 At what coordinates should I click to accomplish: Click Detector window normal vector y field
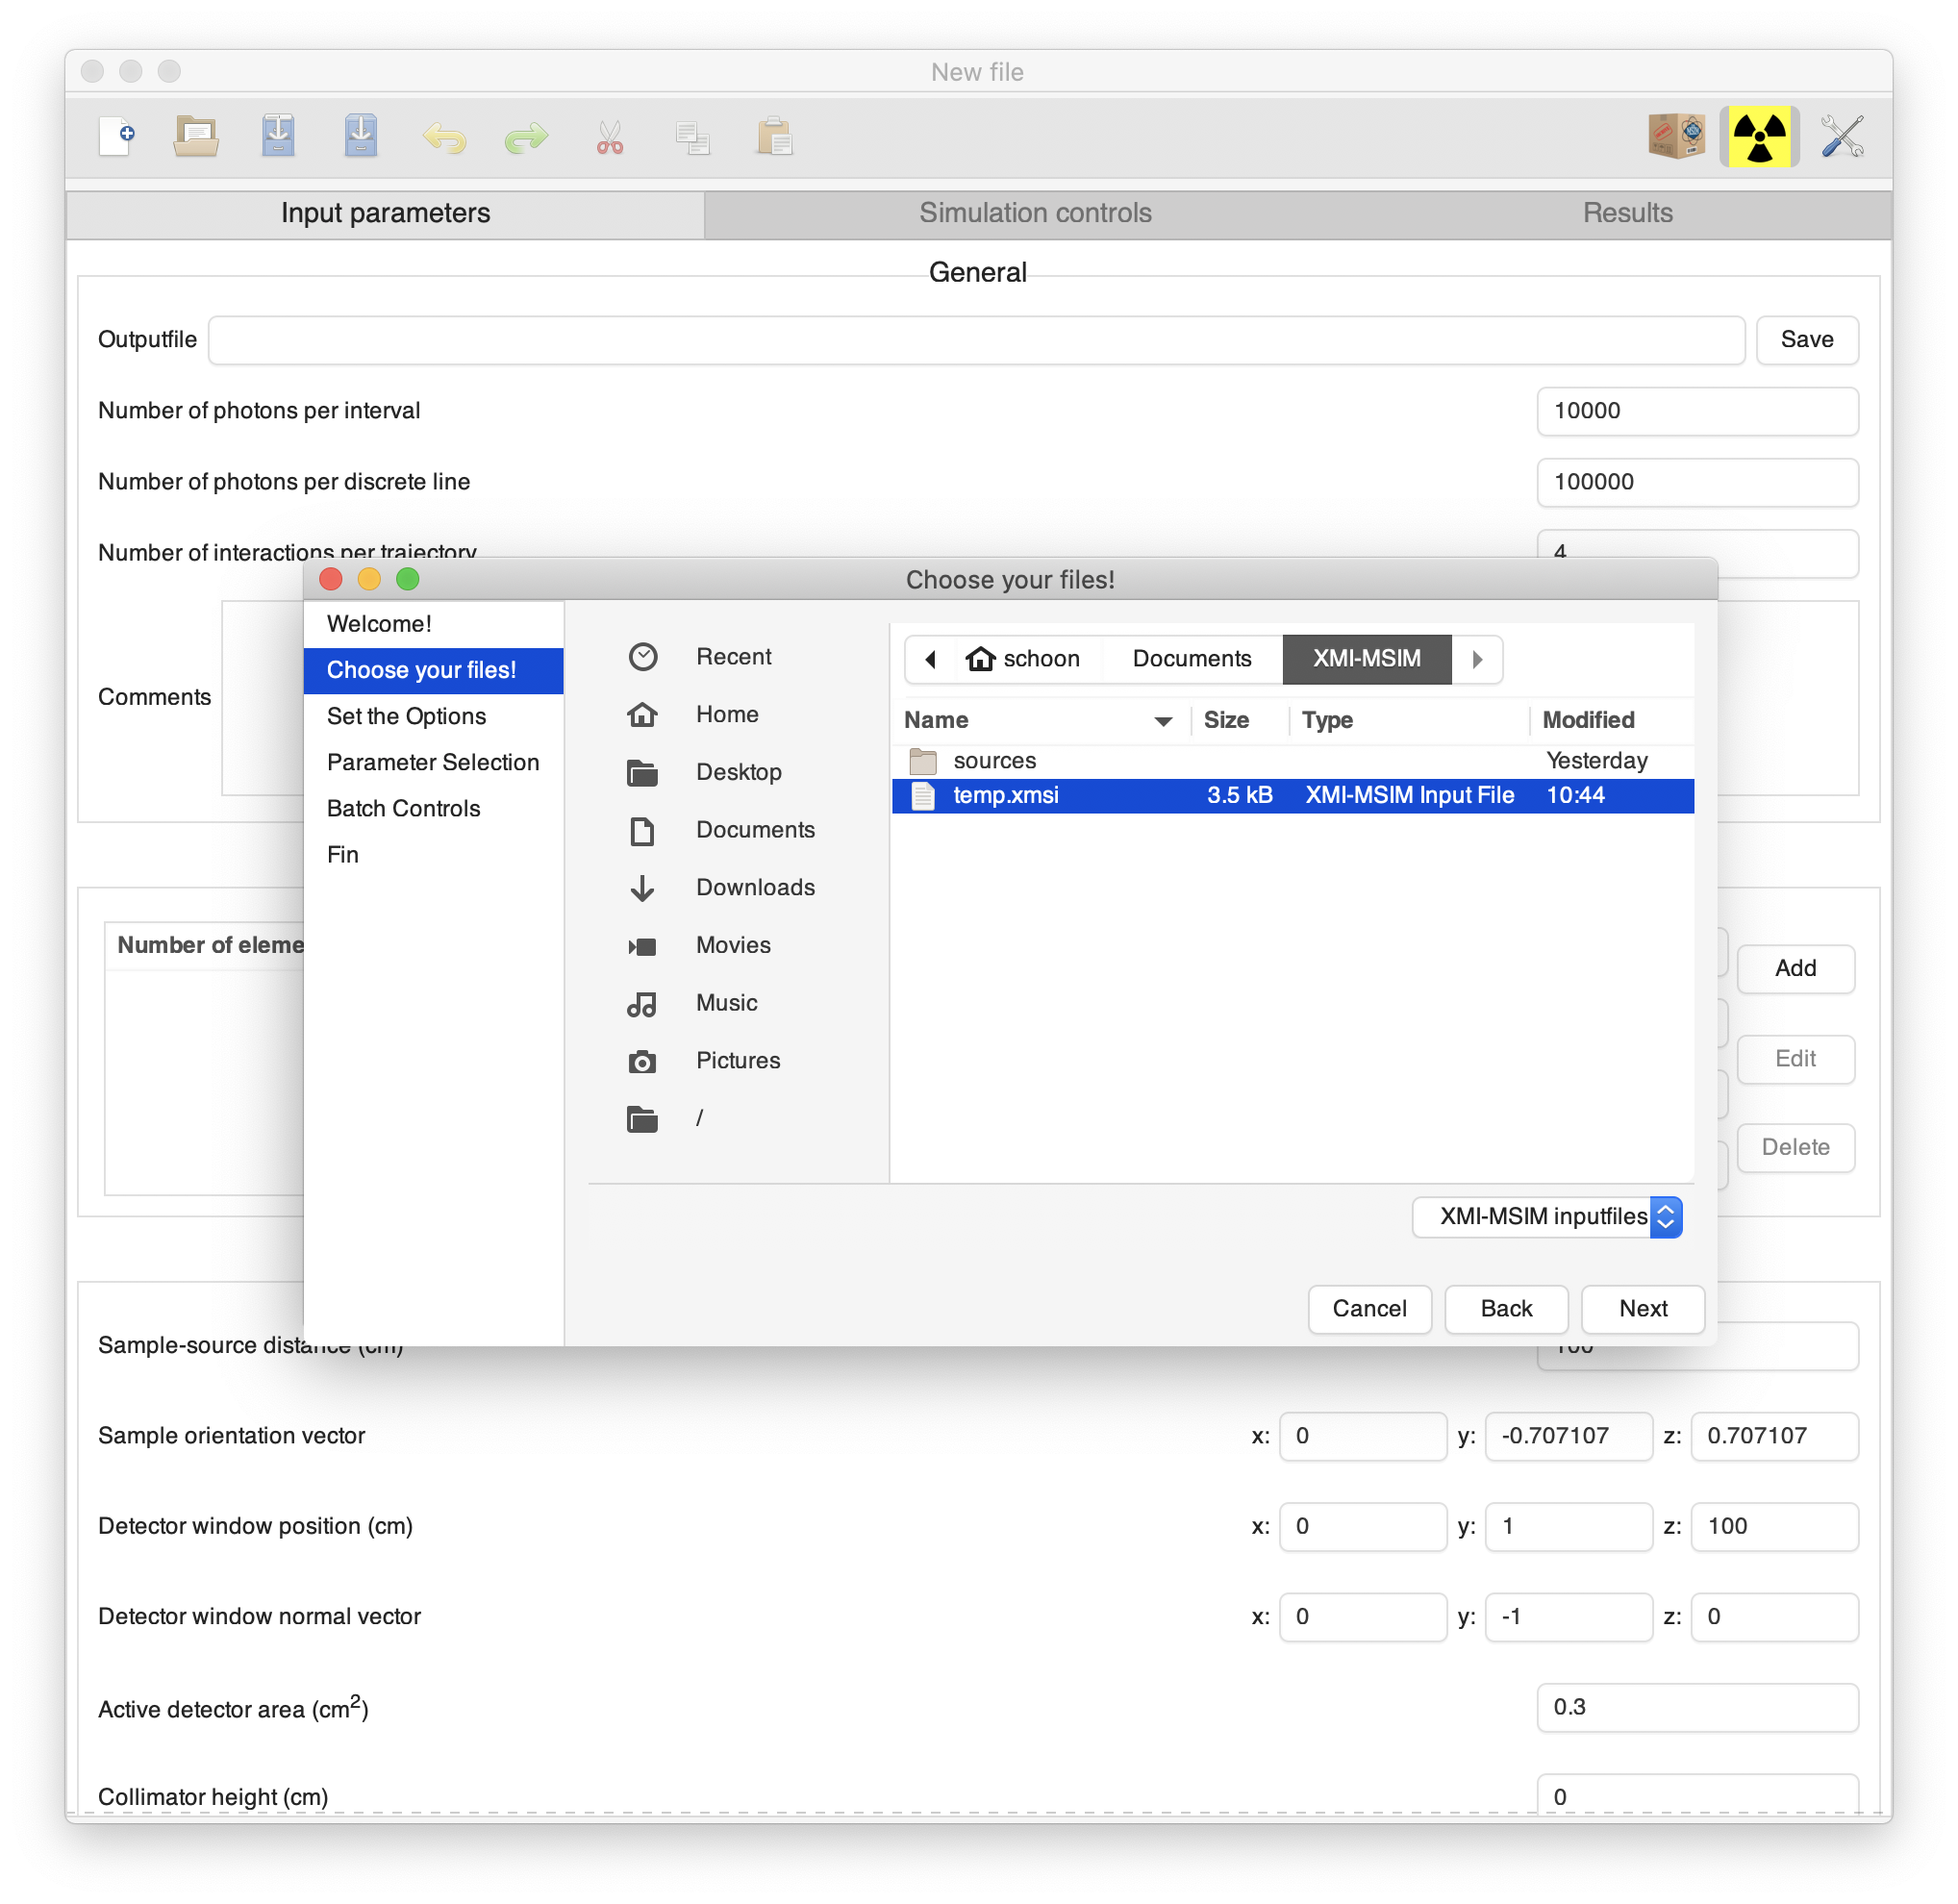coord(1568,1616)
